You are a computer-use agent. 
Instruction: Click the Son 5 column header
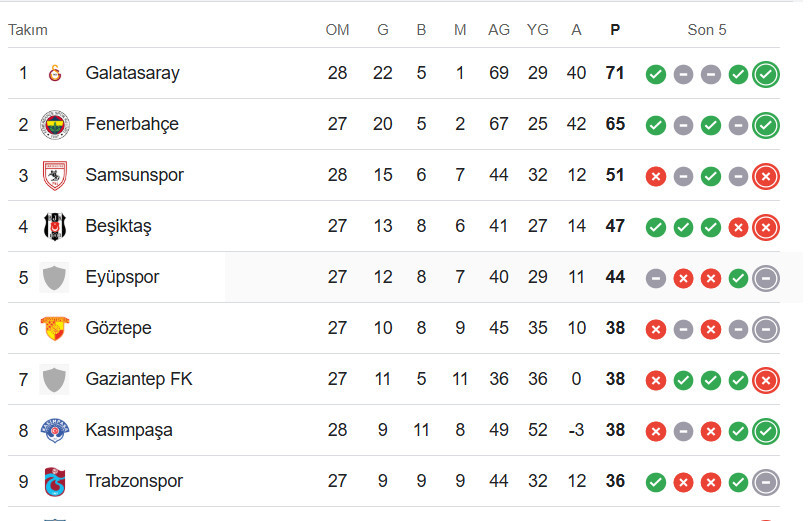pos(706,30)
